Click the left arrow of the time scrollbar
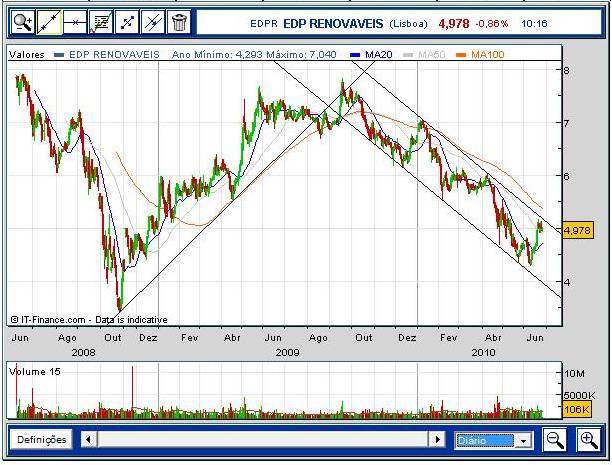612x465 pixels. (89, 440)
